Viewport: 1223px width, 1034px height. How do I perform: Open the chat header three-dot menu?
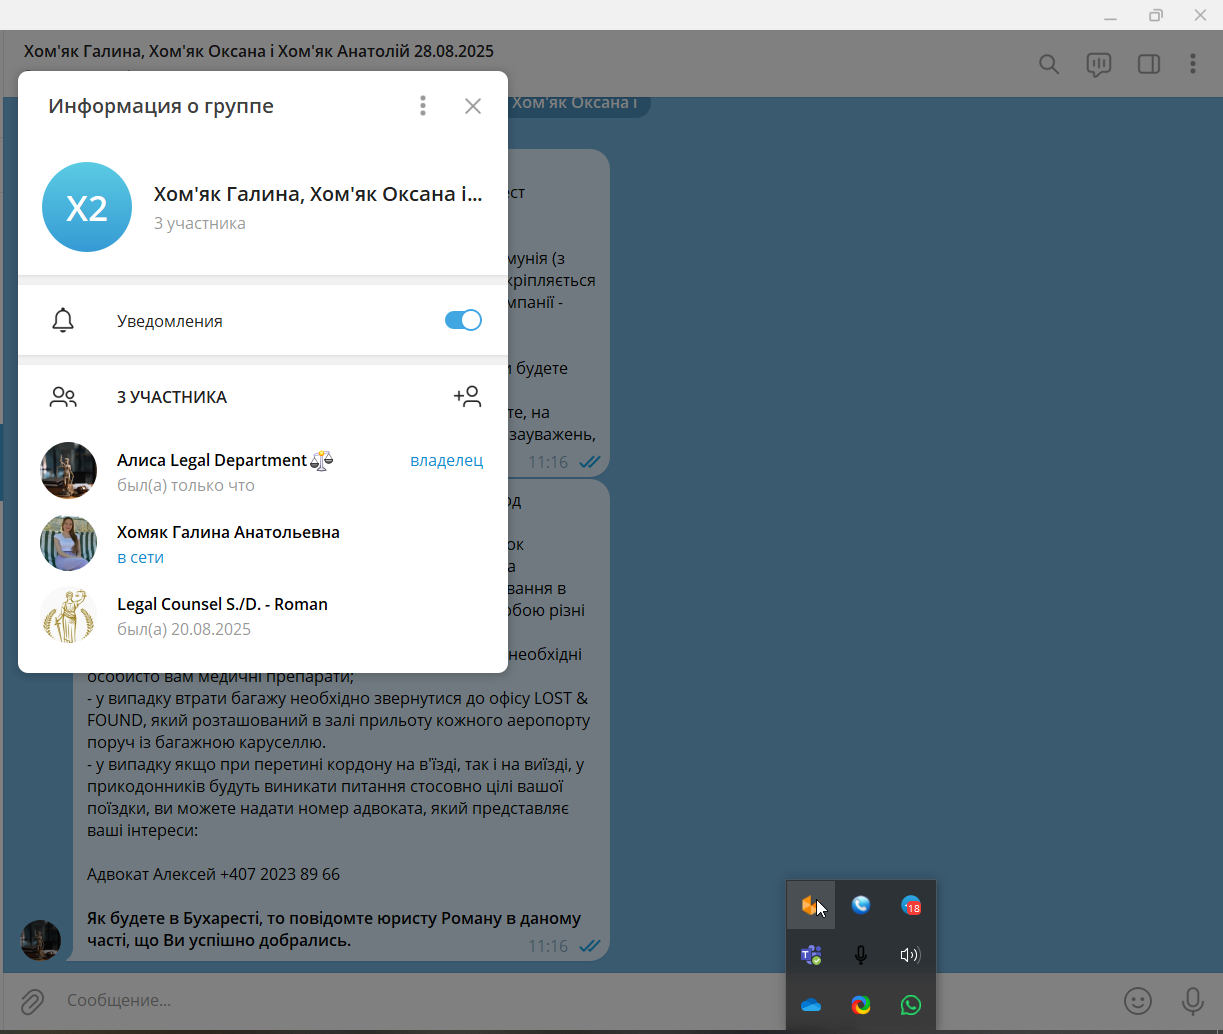click(x=1193, y=64)
